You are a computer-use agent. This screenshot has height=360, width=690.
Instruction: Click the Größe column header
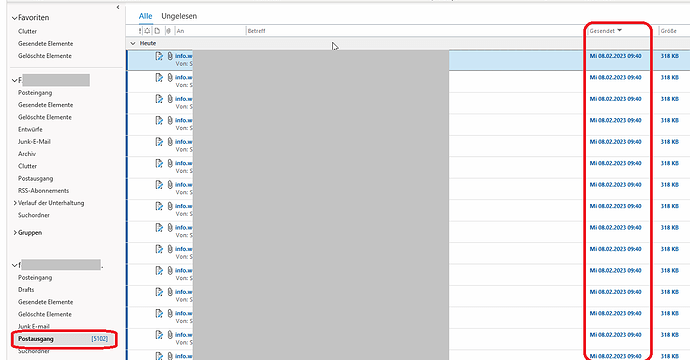[668, 31]
